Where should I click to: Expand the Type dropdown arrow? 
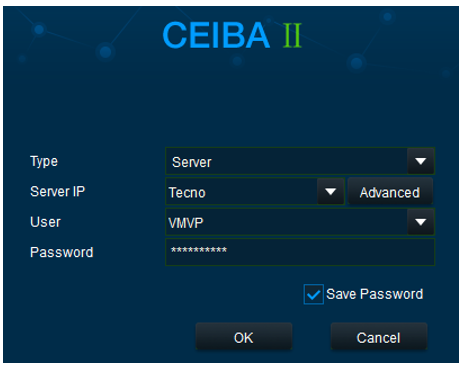click(421, 161)
